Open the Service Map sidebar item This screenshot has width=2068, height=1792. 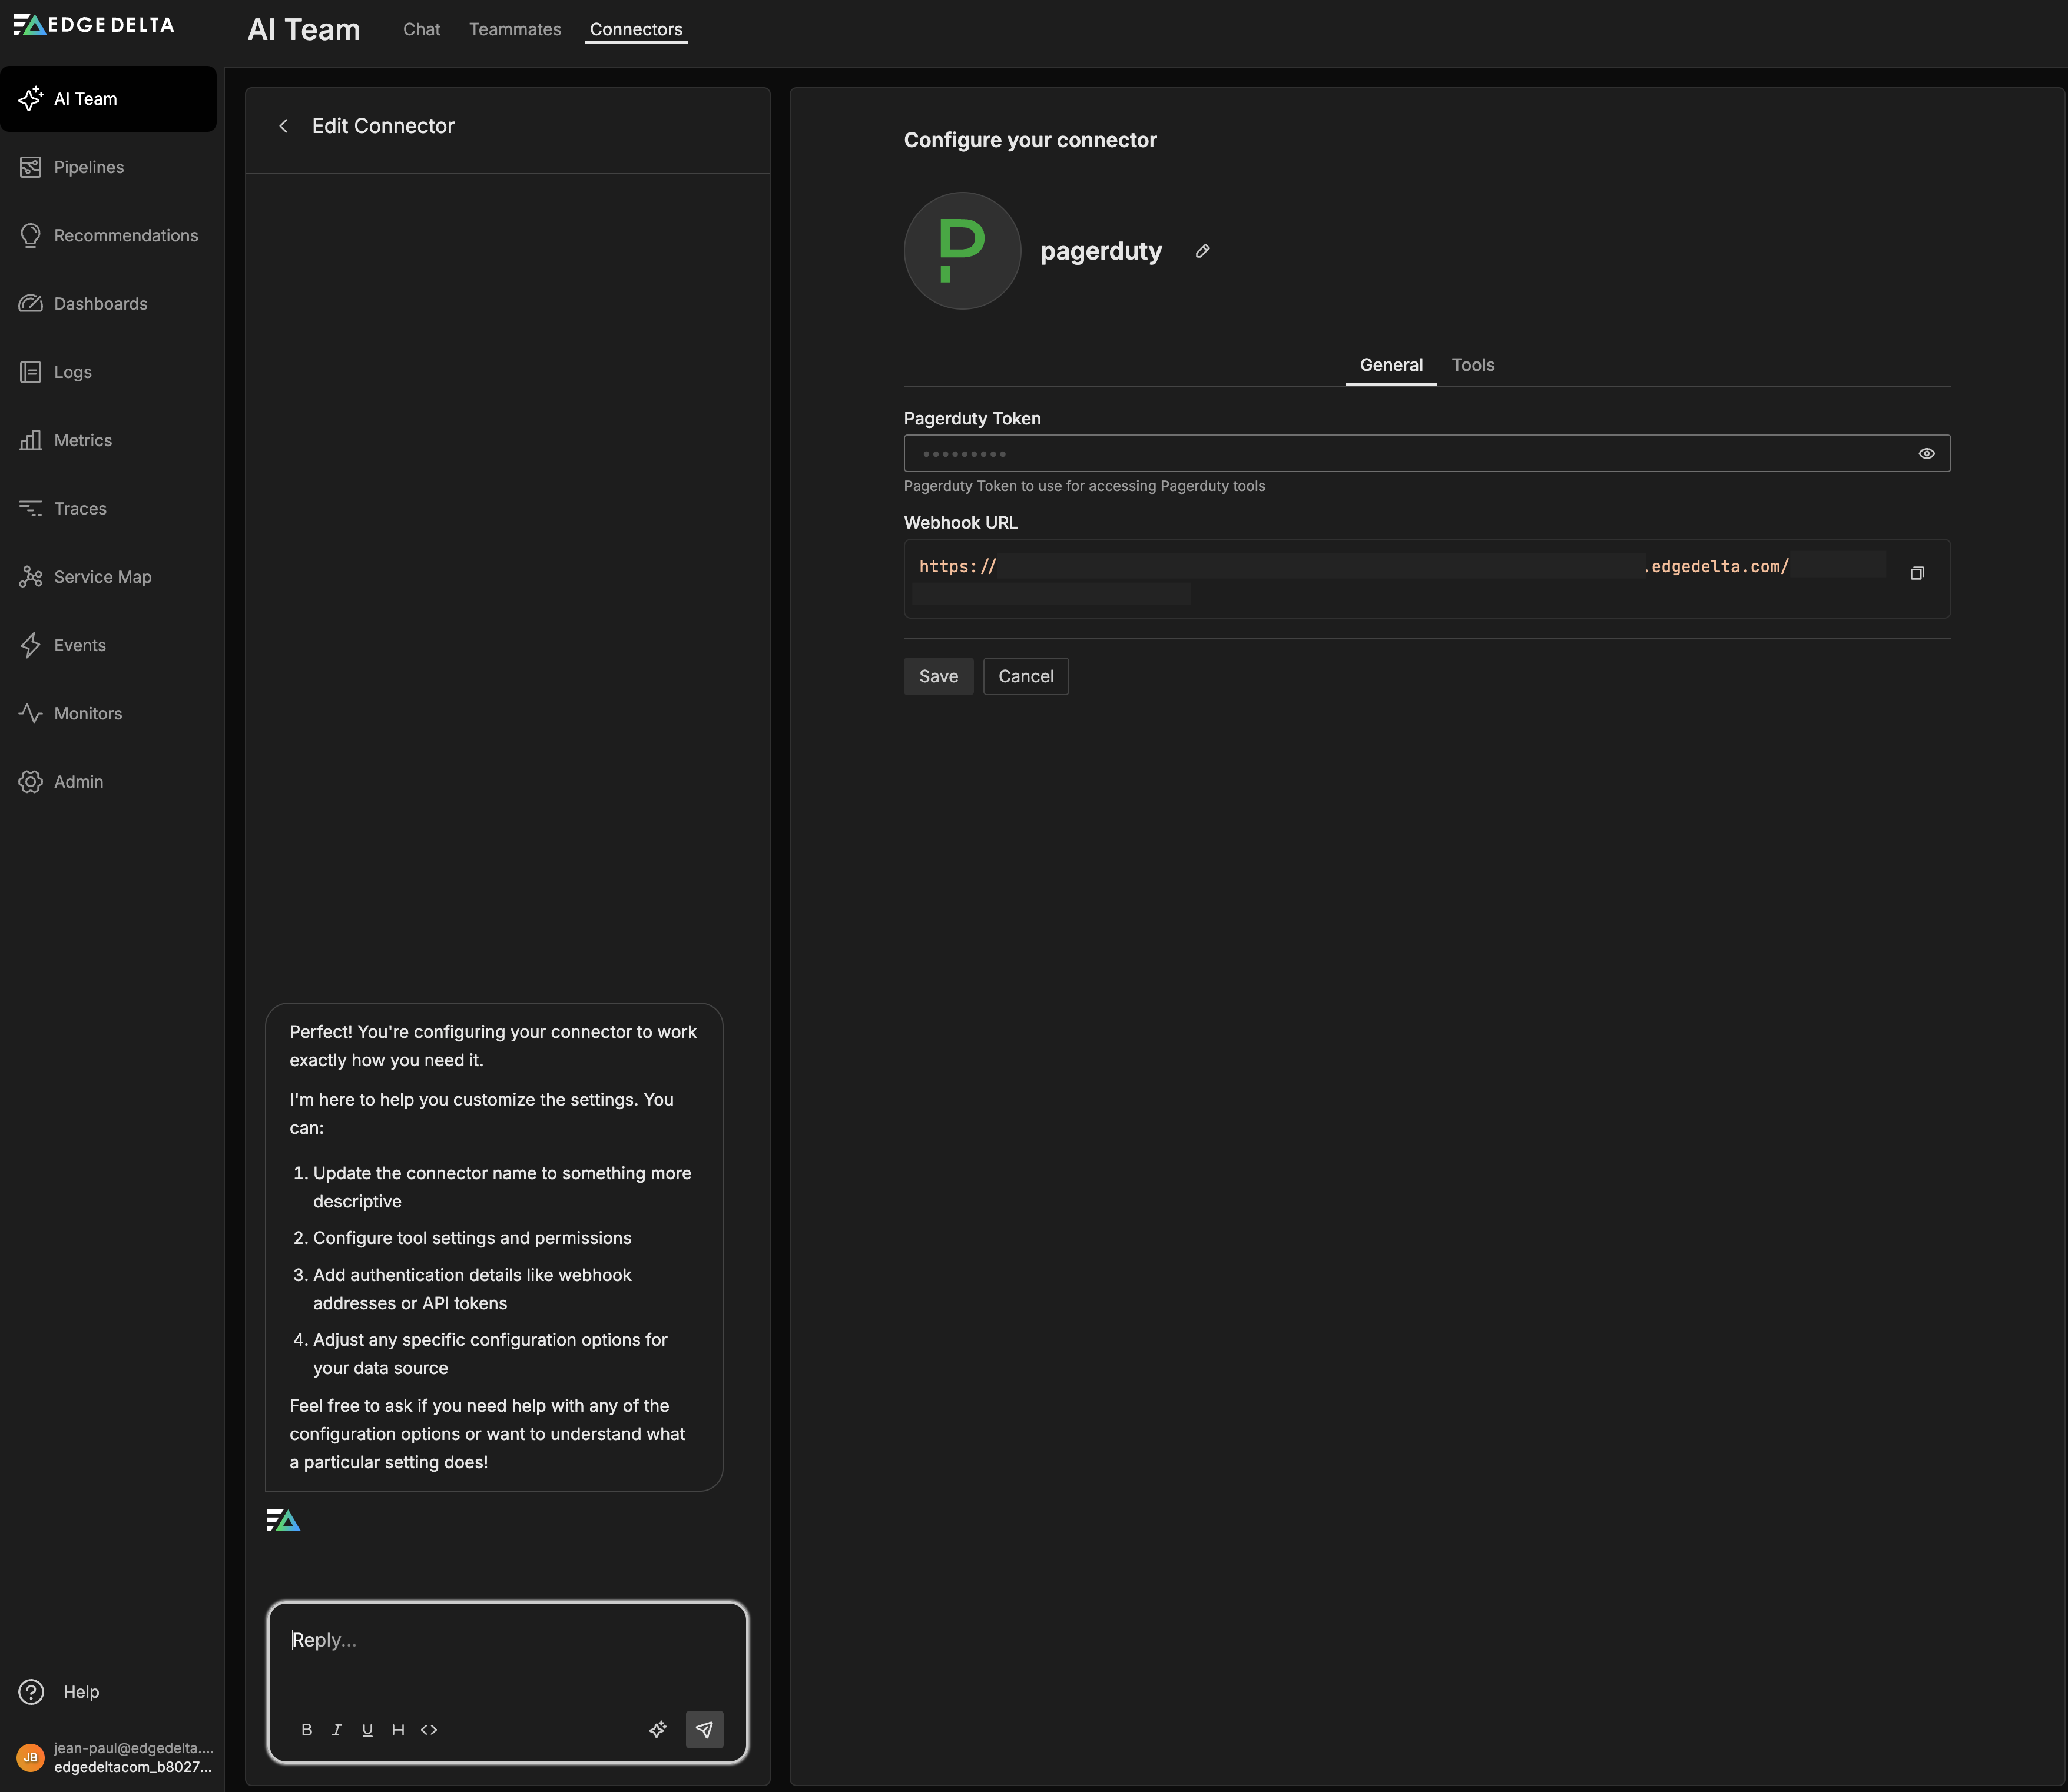click(x=102, y=577)
